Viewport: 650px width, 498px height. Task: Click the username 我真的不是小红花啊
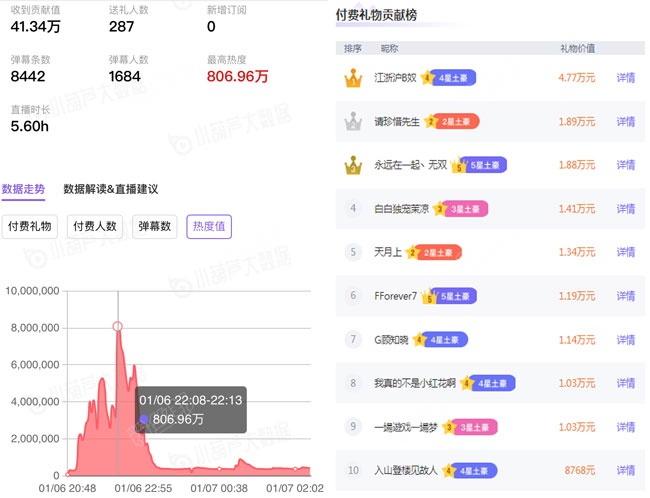click(415, 383)
